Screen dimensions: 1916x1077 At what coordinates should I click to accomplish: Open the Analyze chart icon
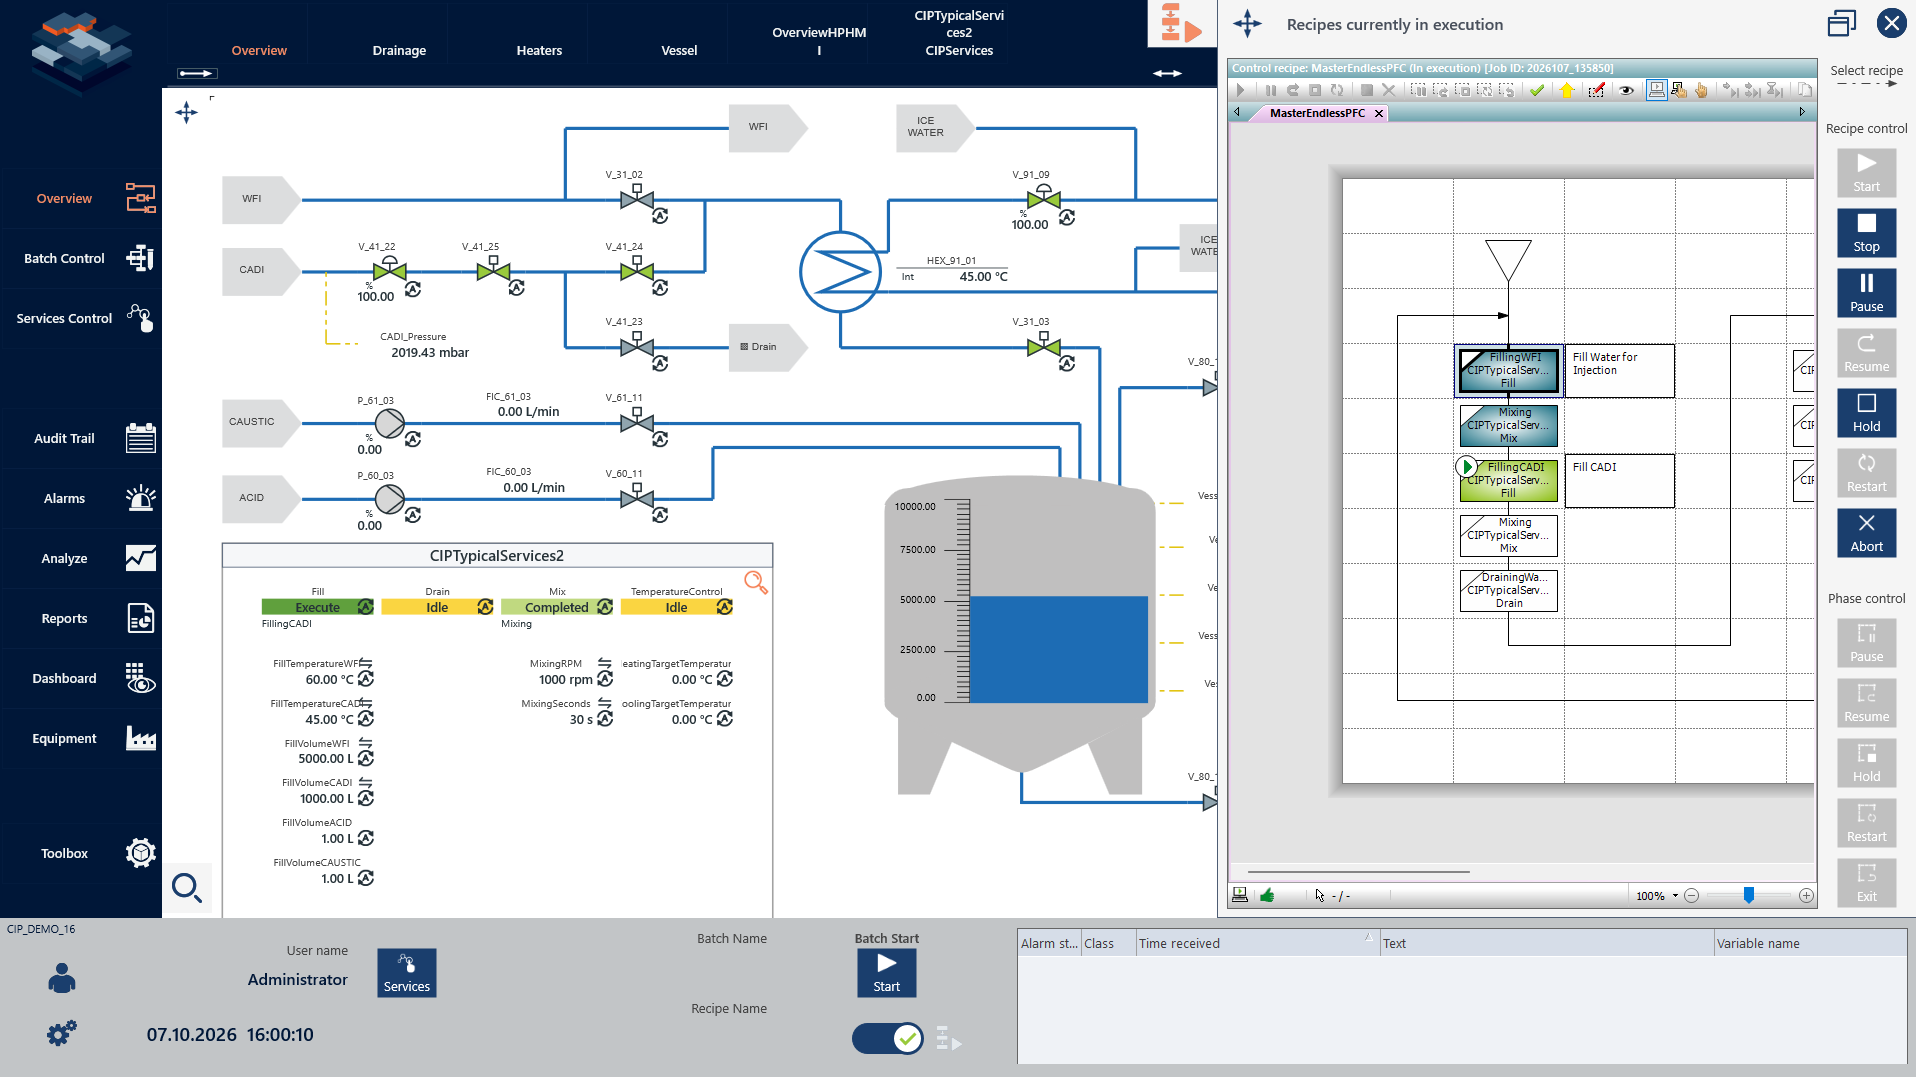coord(140,558)
